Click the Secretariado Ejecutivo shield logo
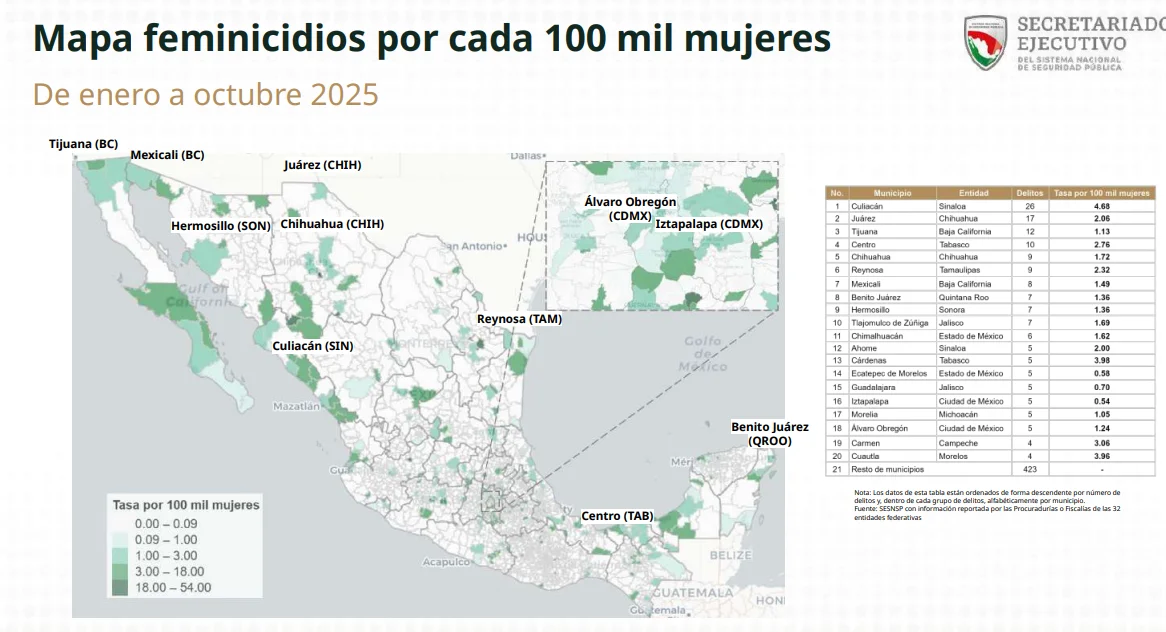The image size is (1166, 632). (x=985, y=41)
